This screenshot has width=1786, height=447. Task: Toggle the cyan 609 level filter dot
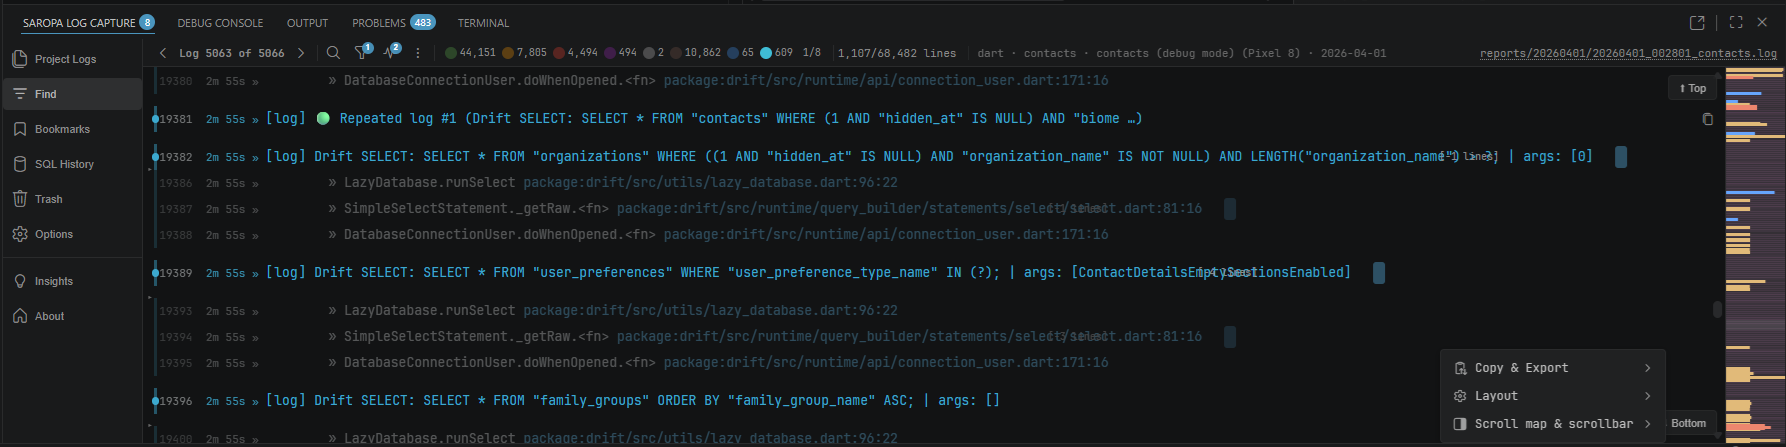point(766,53)
